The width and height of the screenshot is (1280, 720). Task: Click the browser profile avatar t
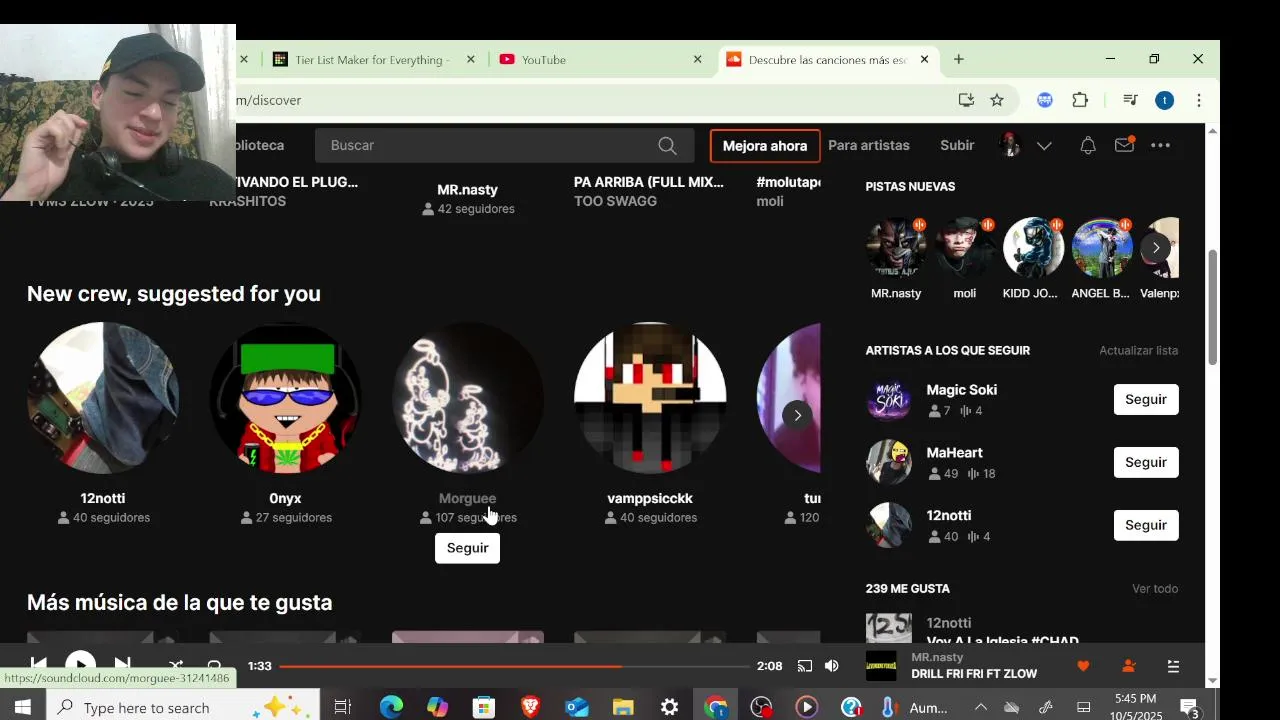pos(1164,100)
